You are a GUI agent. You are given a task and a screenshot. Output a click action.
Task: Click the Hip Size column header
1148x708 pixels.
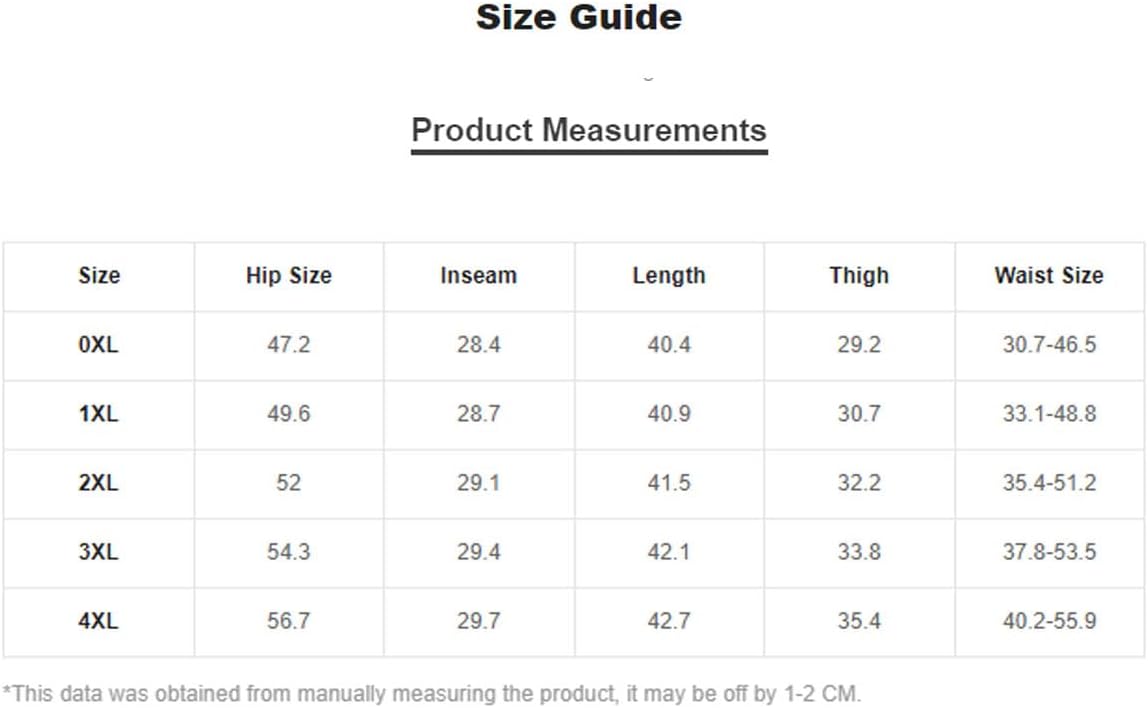click(x=288, y=275)
